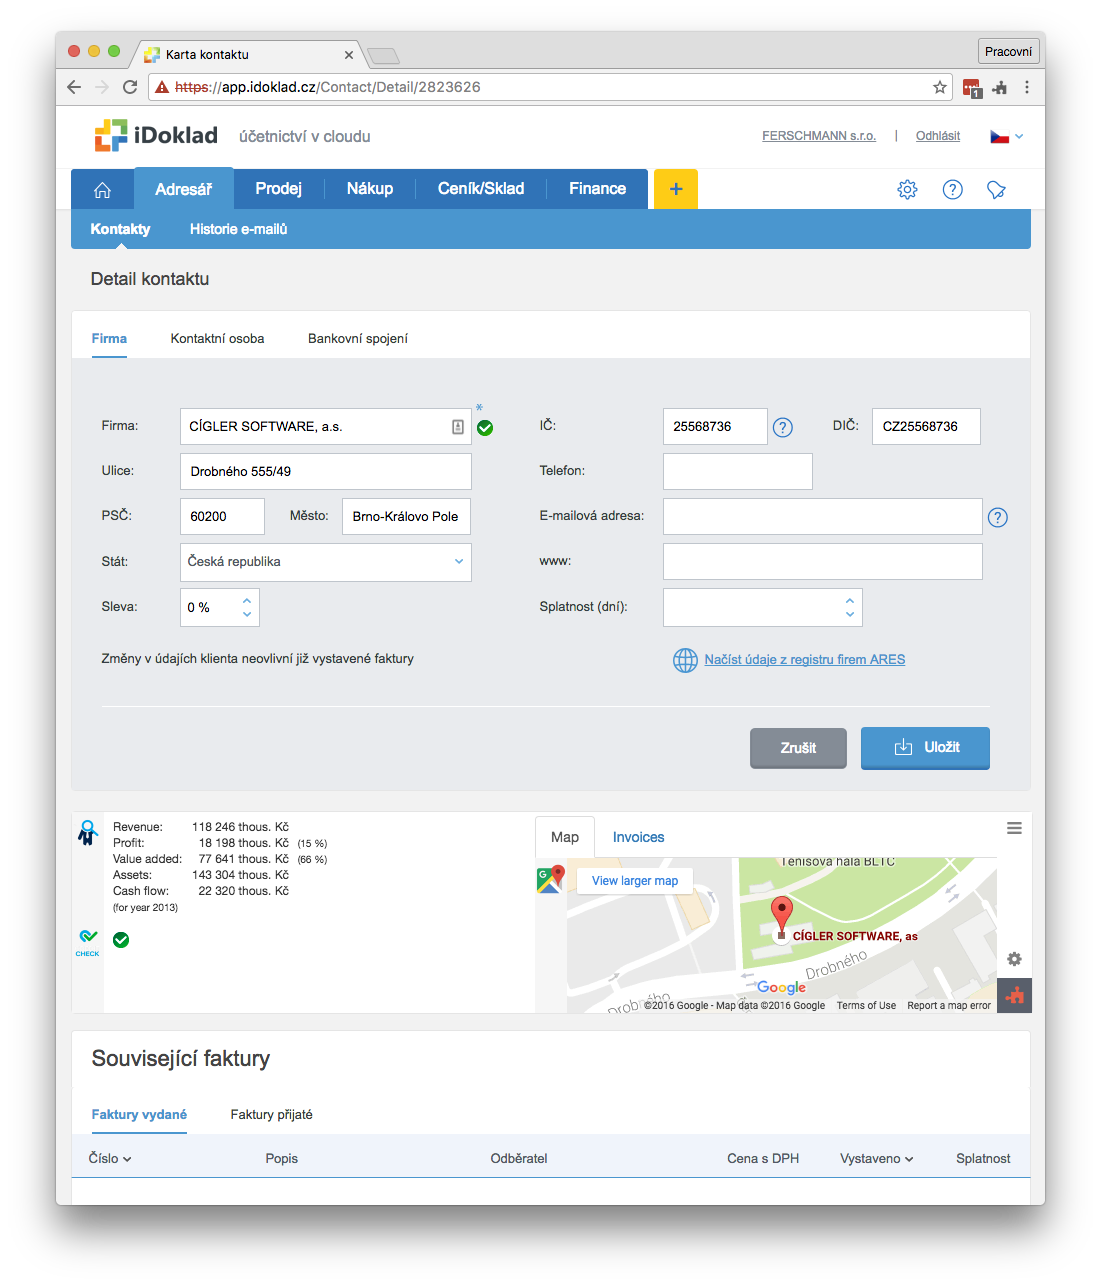The height and width of the screenshot is (1285, 1101).
Task: Open the language flag dropdown
Action: [1007, 136]
